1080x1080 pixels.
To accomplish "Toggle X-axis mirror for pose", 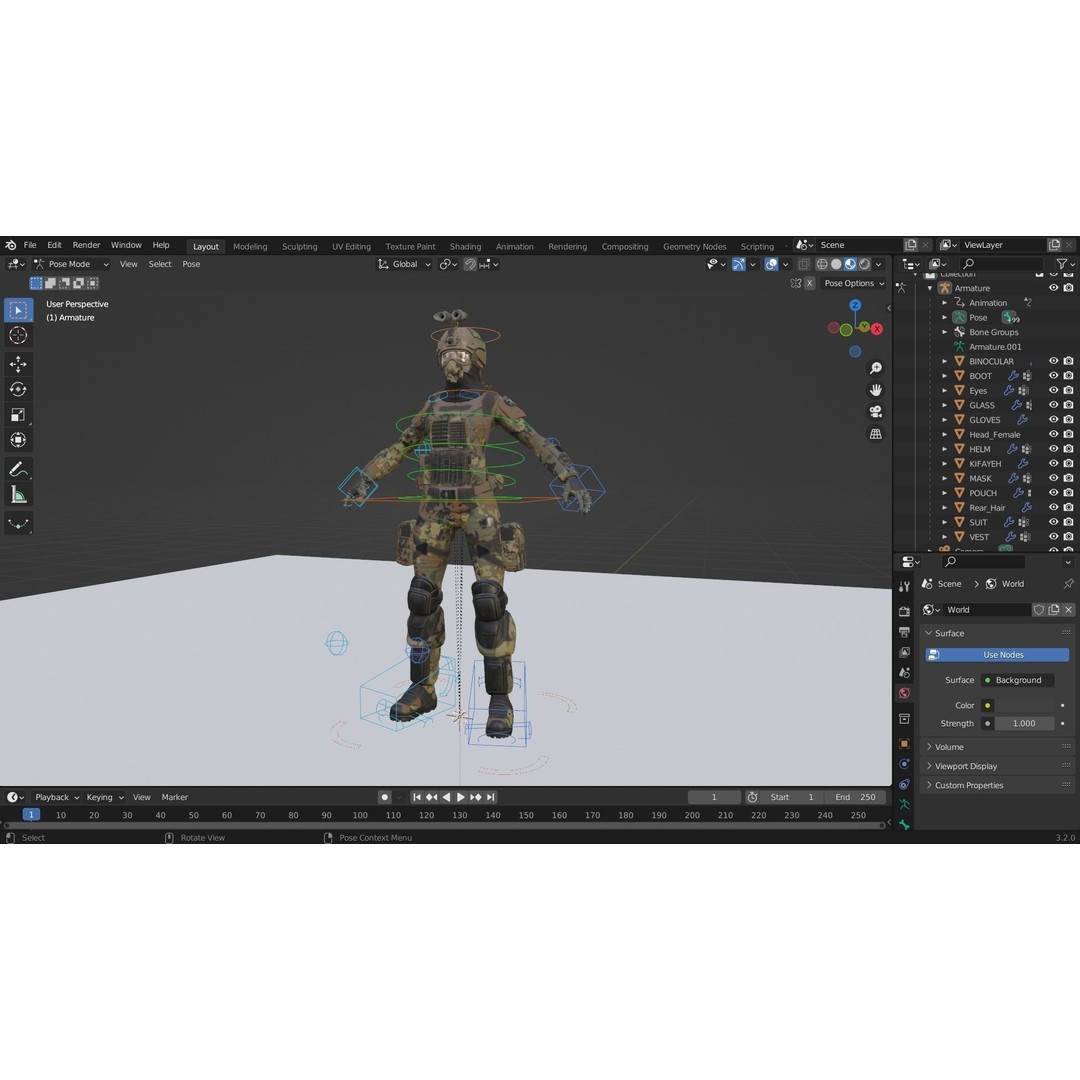I will tap(810, 283).
